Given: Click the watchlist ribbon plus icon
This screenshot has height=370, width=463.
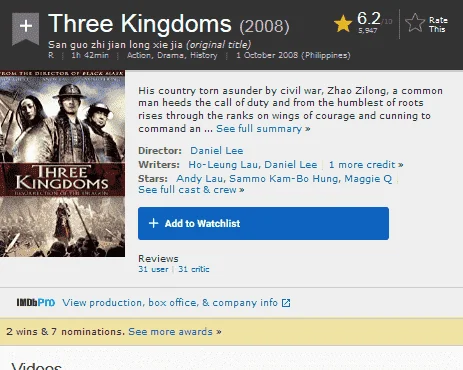Looking at the screenshot, I should pyautogui.click(x=26, y=28).
